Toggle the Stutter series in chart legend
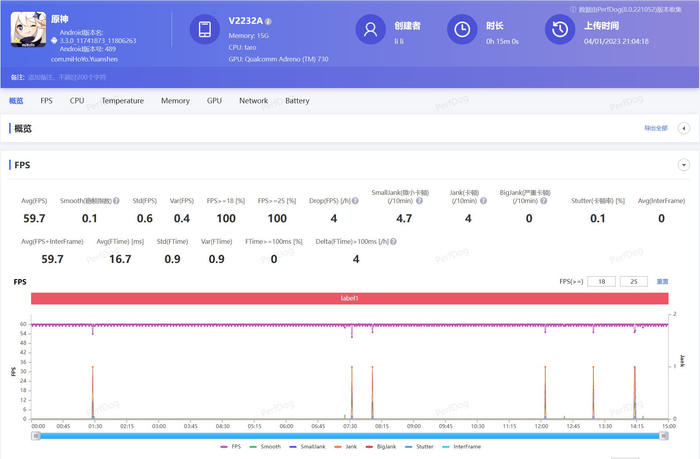The height and width of the screenshot is (459, 700). tap(423, 447)
